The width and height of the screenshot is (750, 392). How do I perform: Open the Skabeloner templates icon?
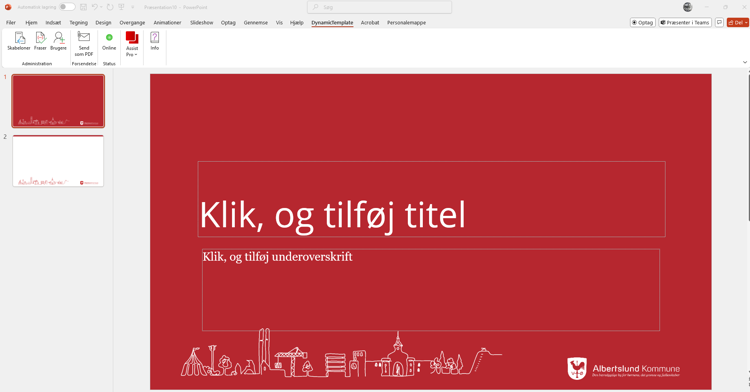click(x=19, y=41)
